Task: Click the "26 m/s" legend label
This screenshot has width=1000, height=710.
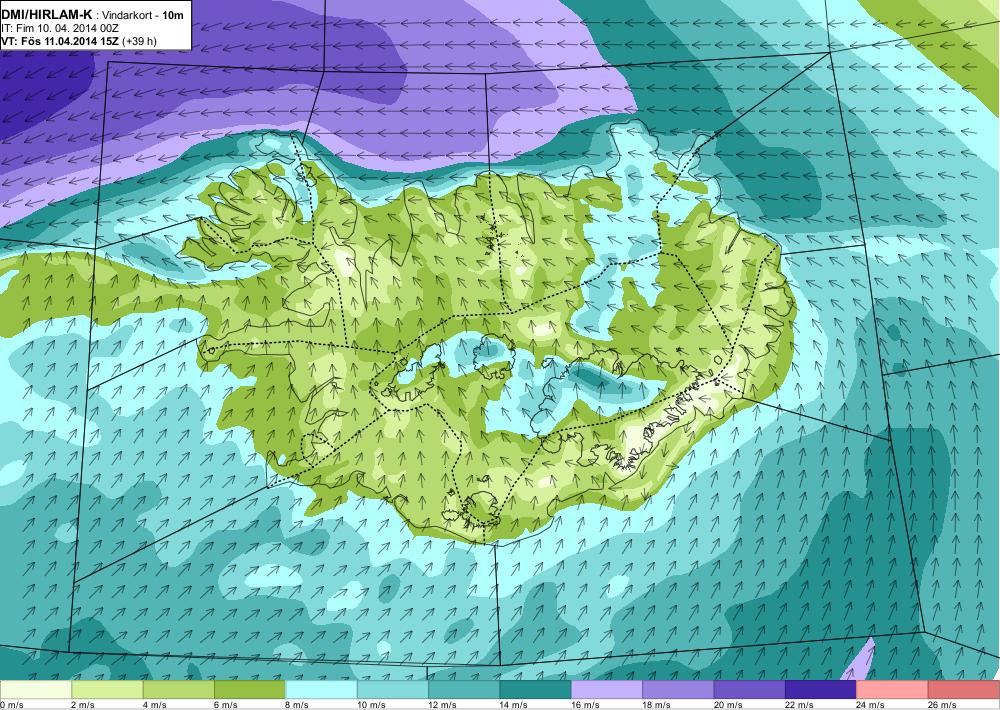Action: (x=943, y=705)
